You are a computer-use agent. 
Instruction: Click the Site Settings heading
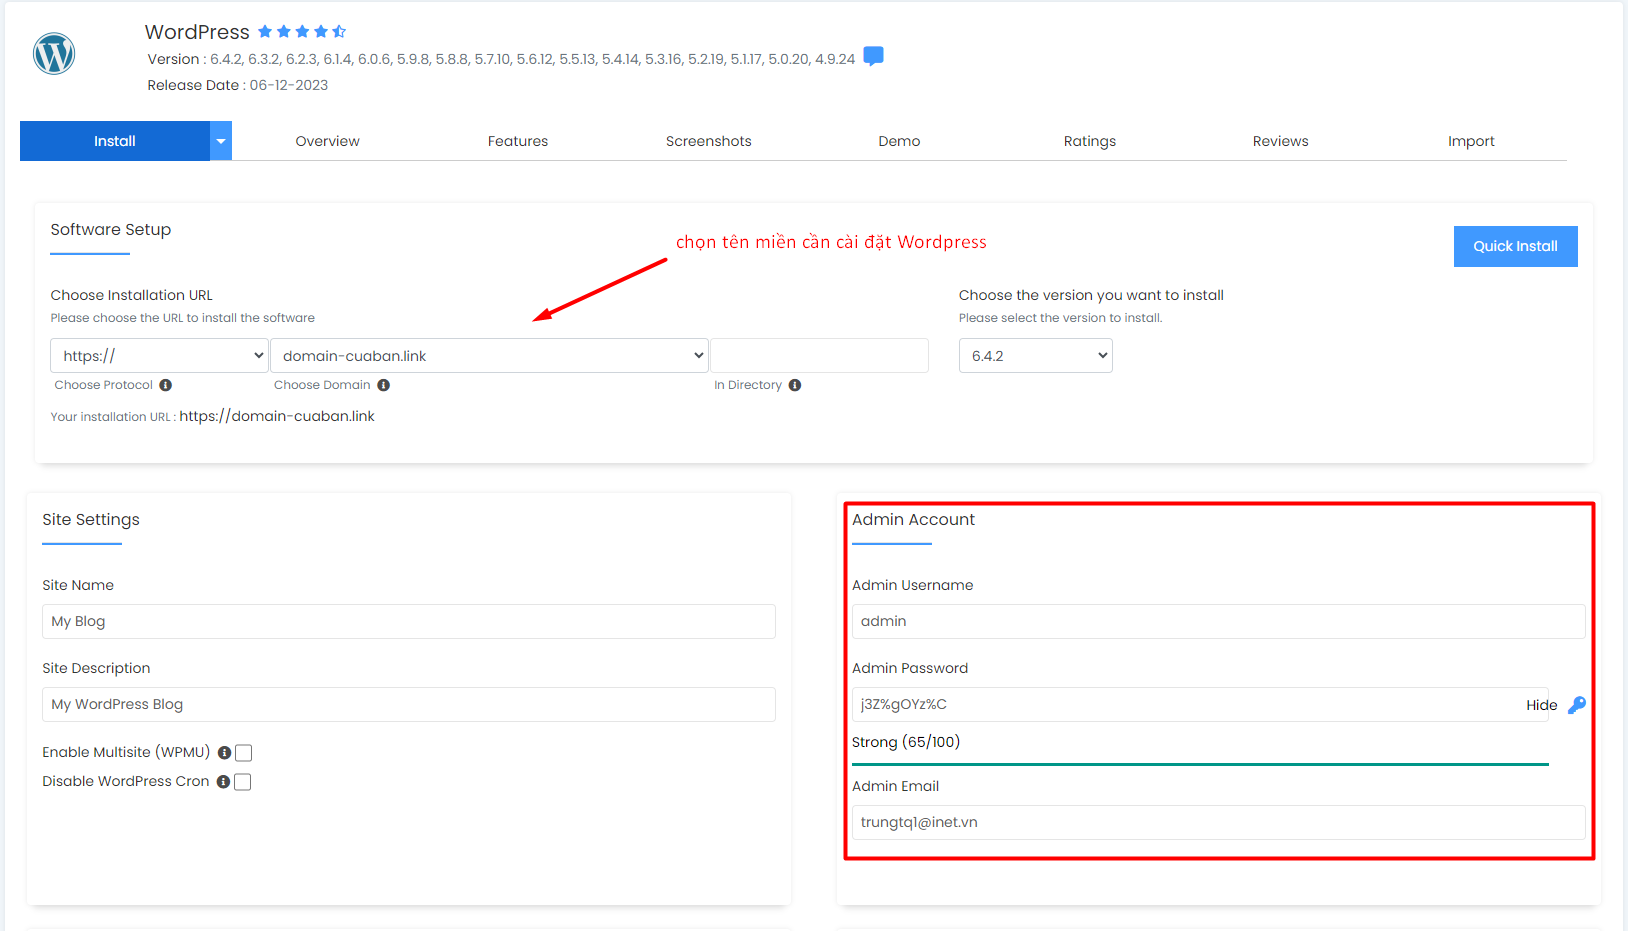[91, 519]
